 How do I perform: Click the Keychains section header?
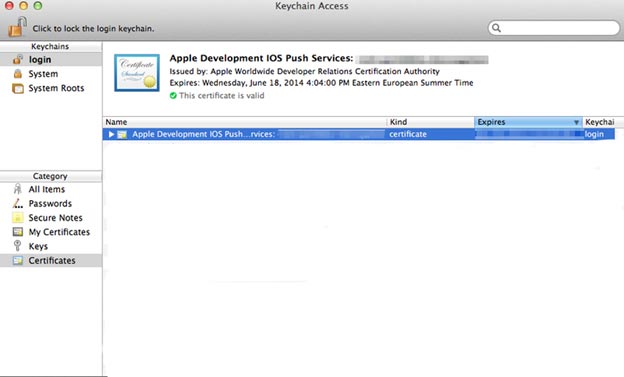point(50,47)
